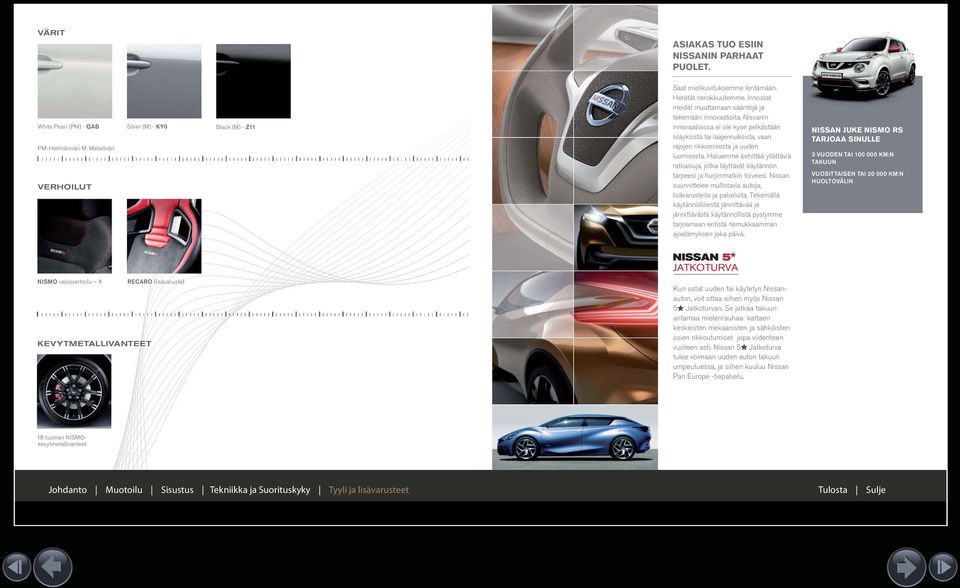Click 'PM: Helmiäisväri M: Metalliväri' note
The image size is (960, 588).
(76, 148)
